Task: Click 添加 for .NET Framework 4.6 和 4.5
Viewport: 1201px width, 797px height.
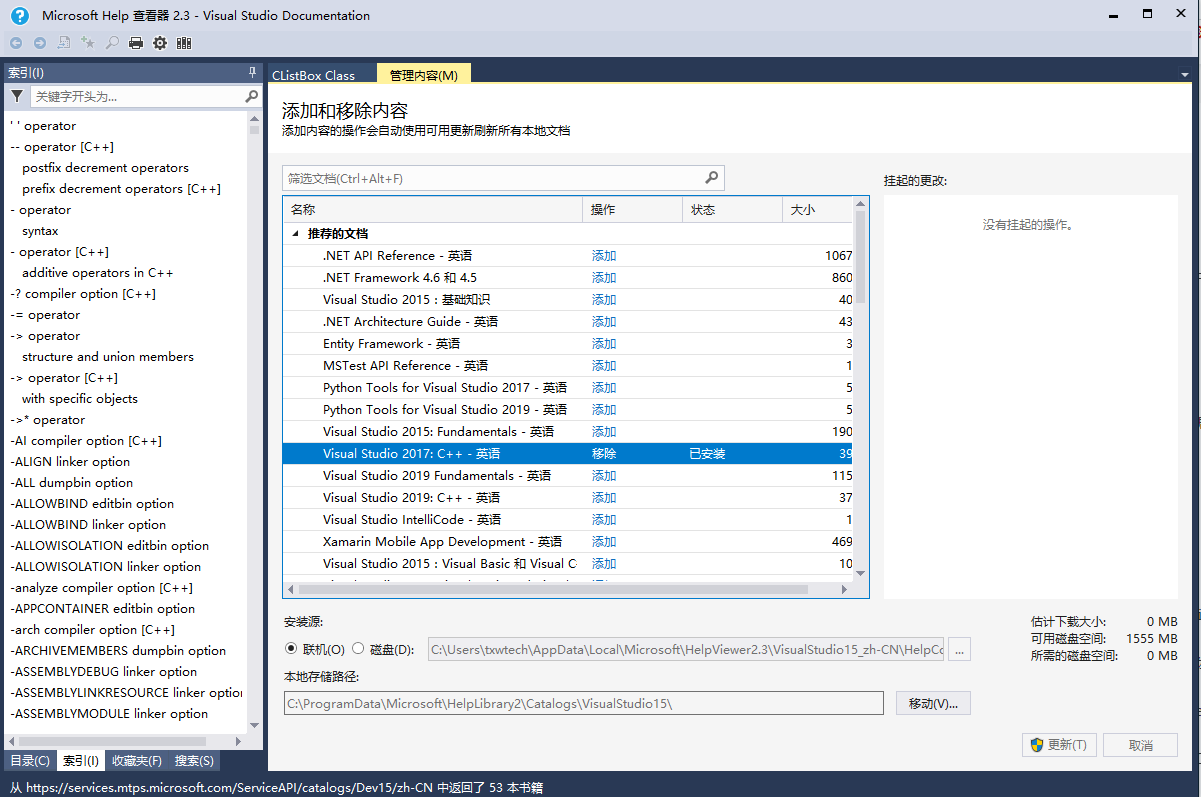Action: (604, 278)
